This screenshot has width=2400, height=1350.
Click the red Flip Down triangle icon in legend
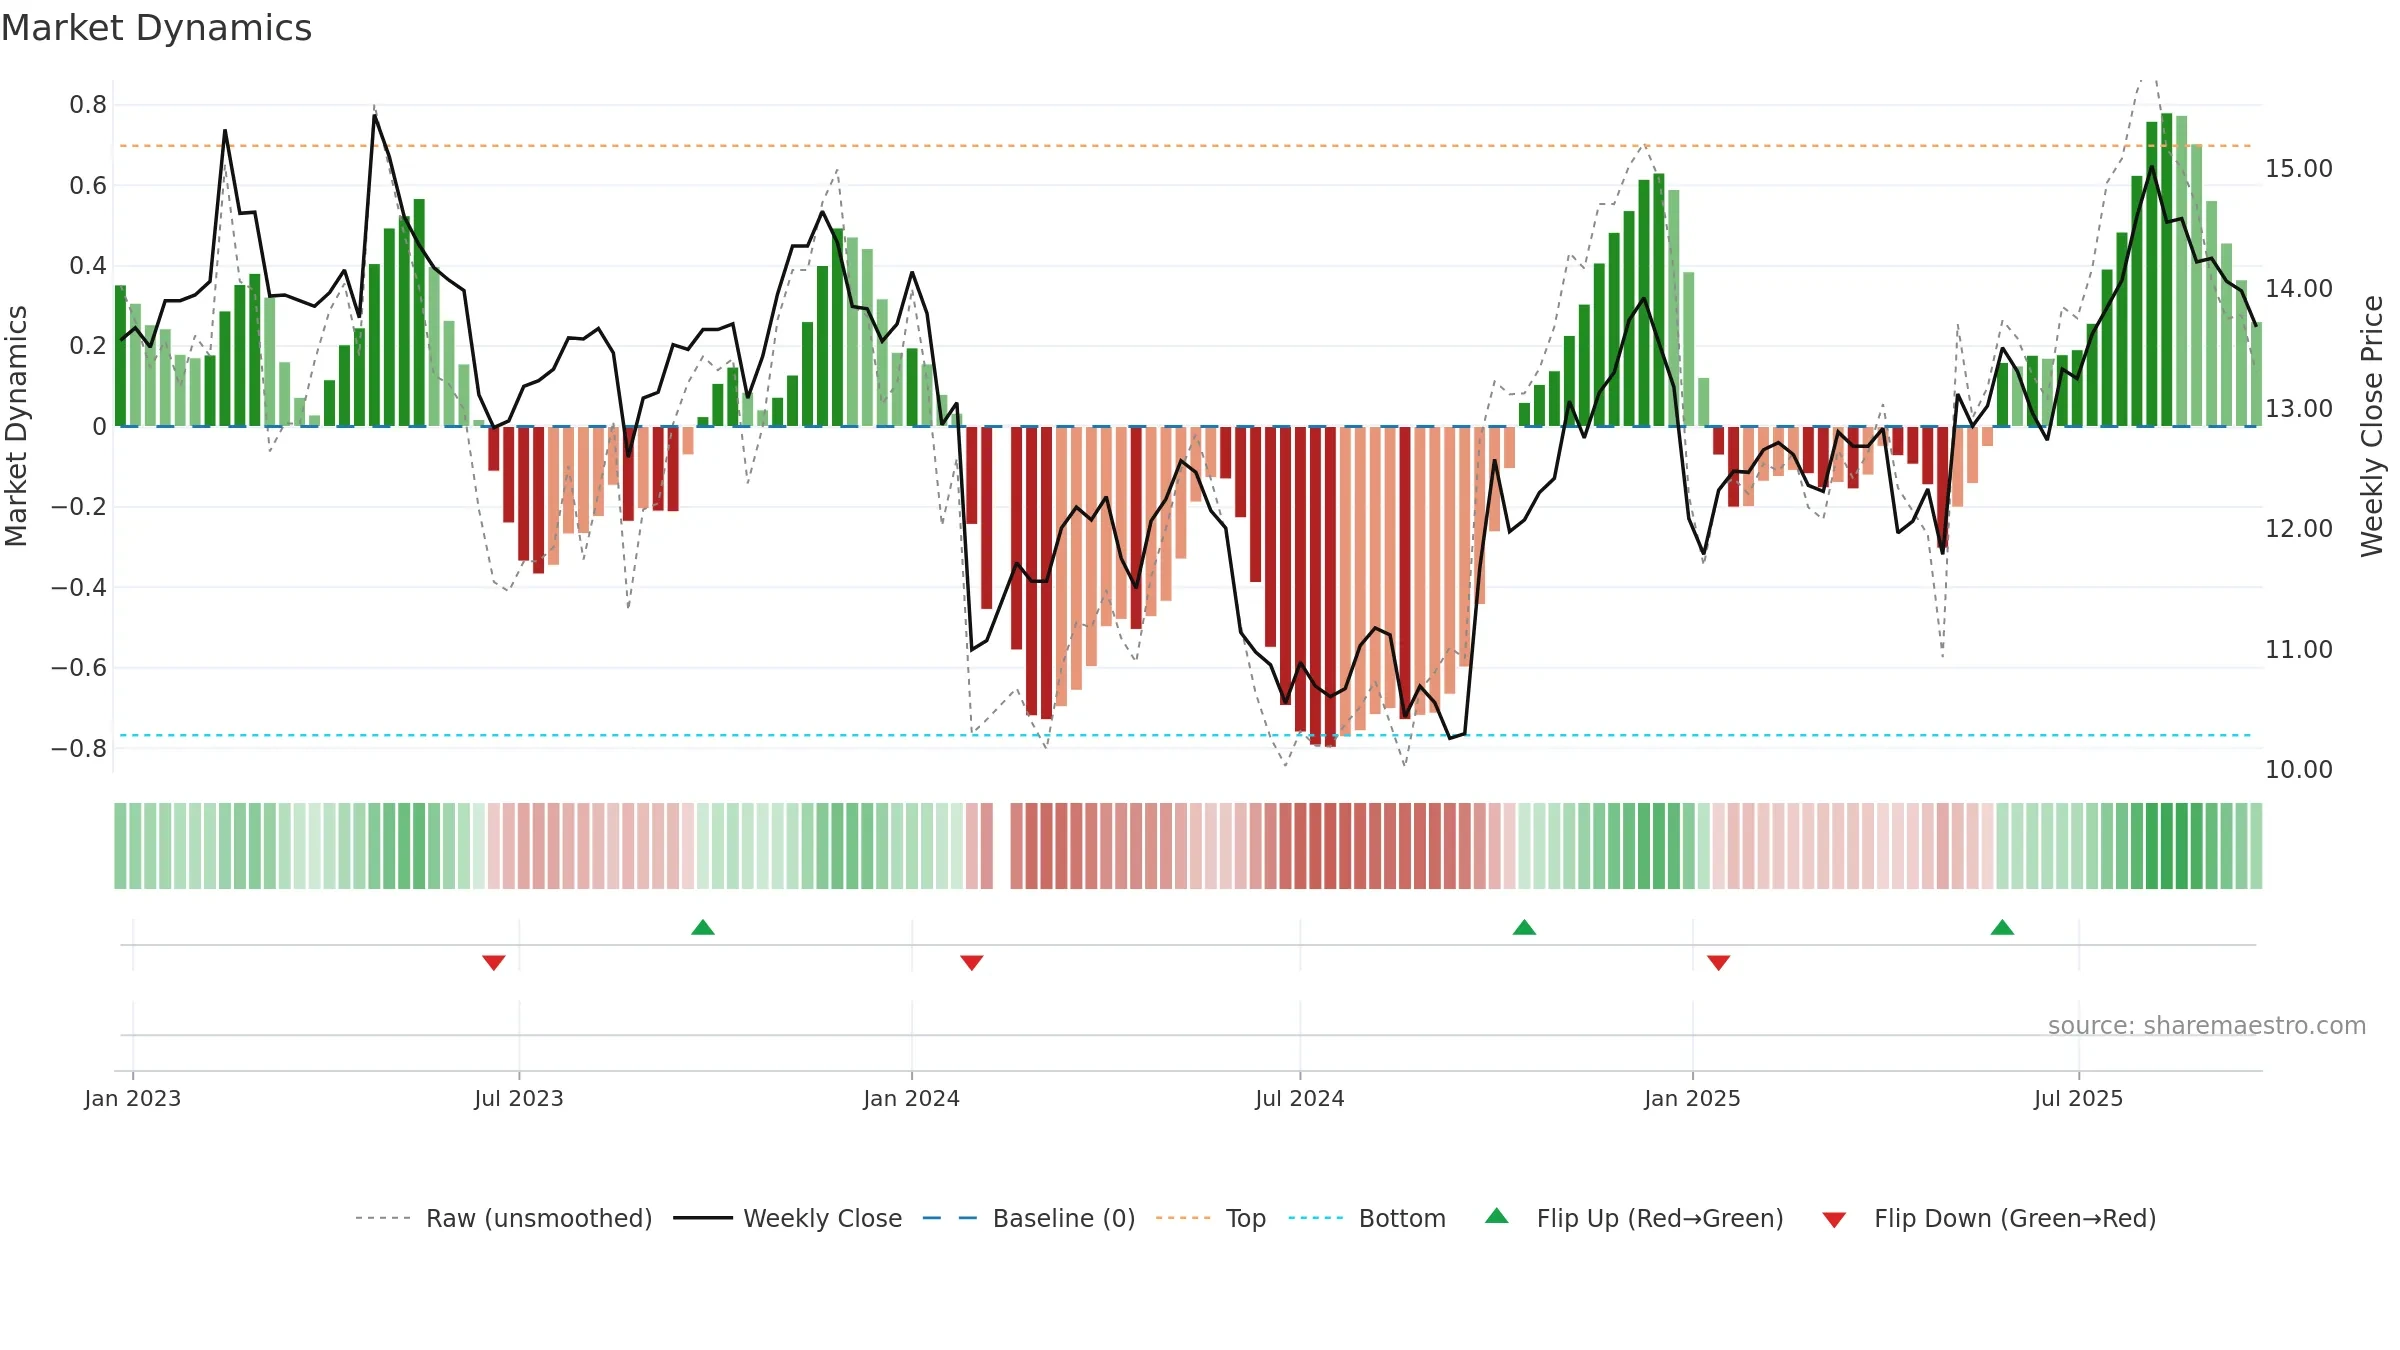tap(1834, 1220)
